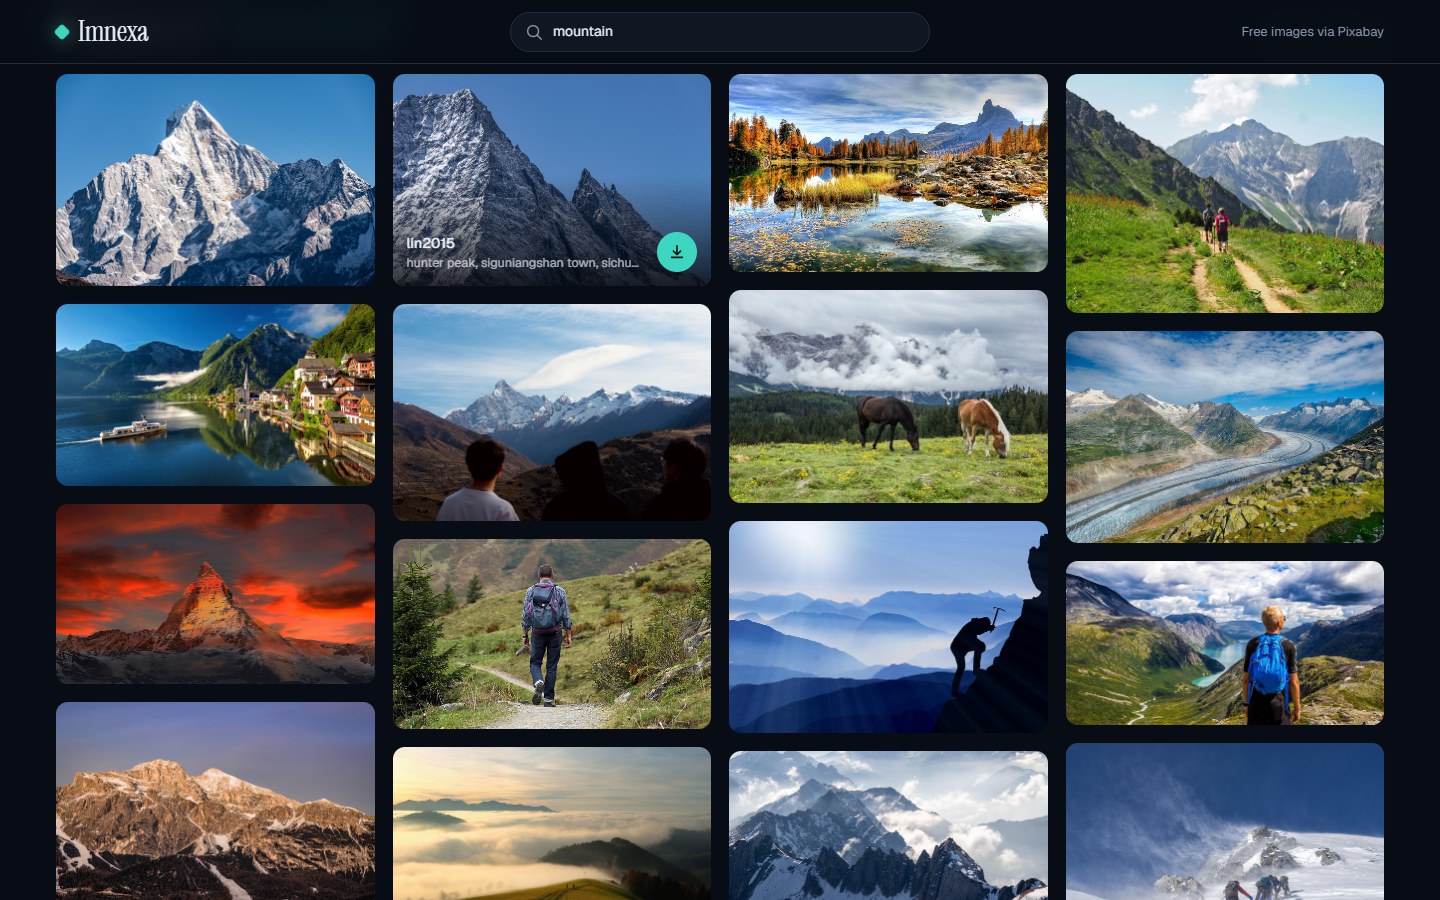The image size is (1440, 900).
Task: Click the search magnifier icon
Action: pos(534,32)
